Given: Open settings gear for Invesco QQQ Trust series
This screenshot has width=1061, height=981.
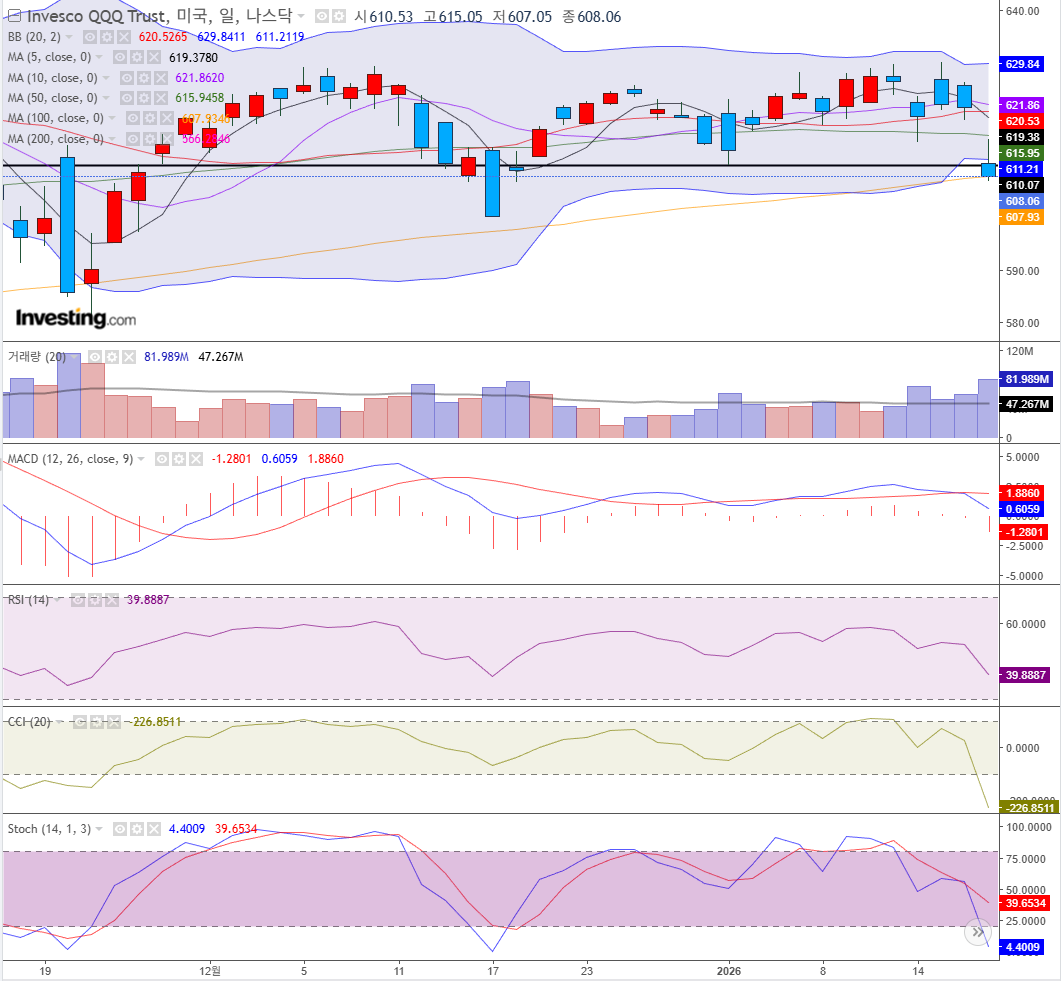Looking at the screenshot, I should (x=338, y=16).
